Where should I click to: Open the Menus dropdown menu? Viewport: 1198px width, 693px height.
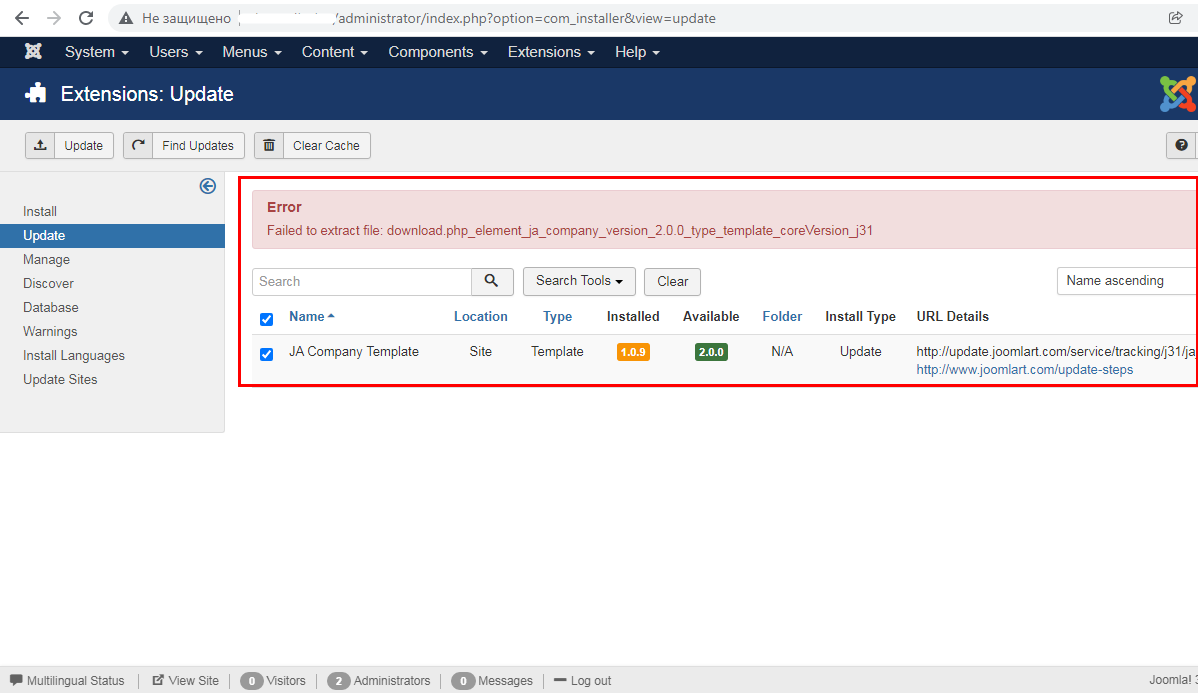pos(252,52)
